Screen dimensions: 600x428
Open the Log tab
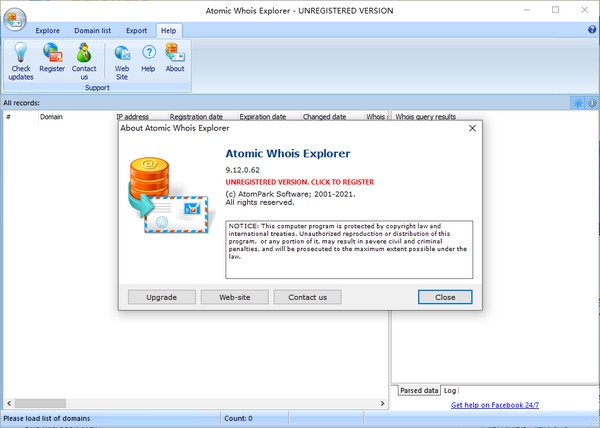coord(450,391)
